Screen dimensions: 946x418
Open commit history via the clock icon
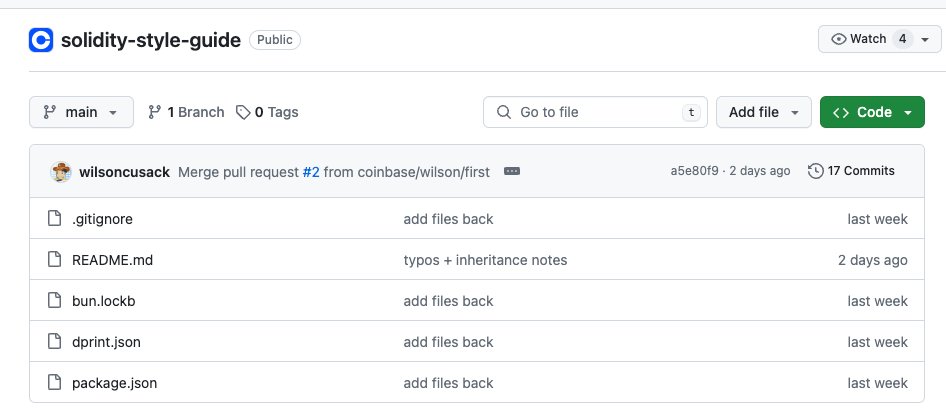[x=816, y=171]
